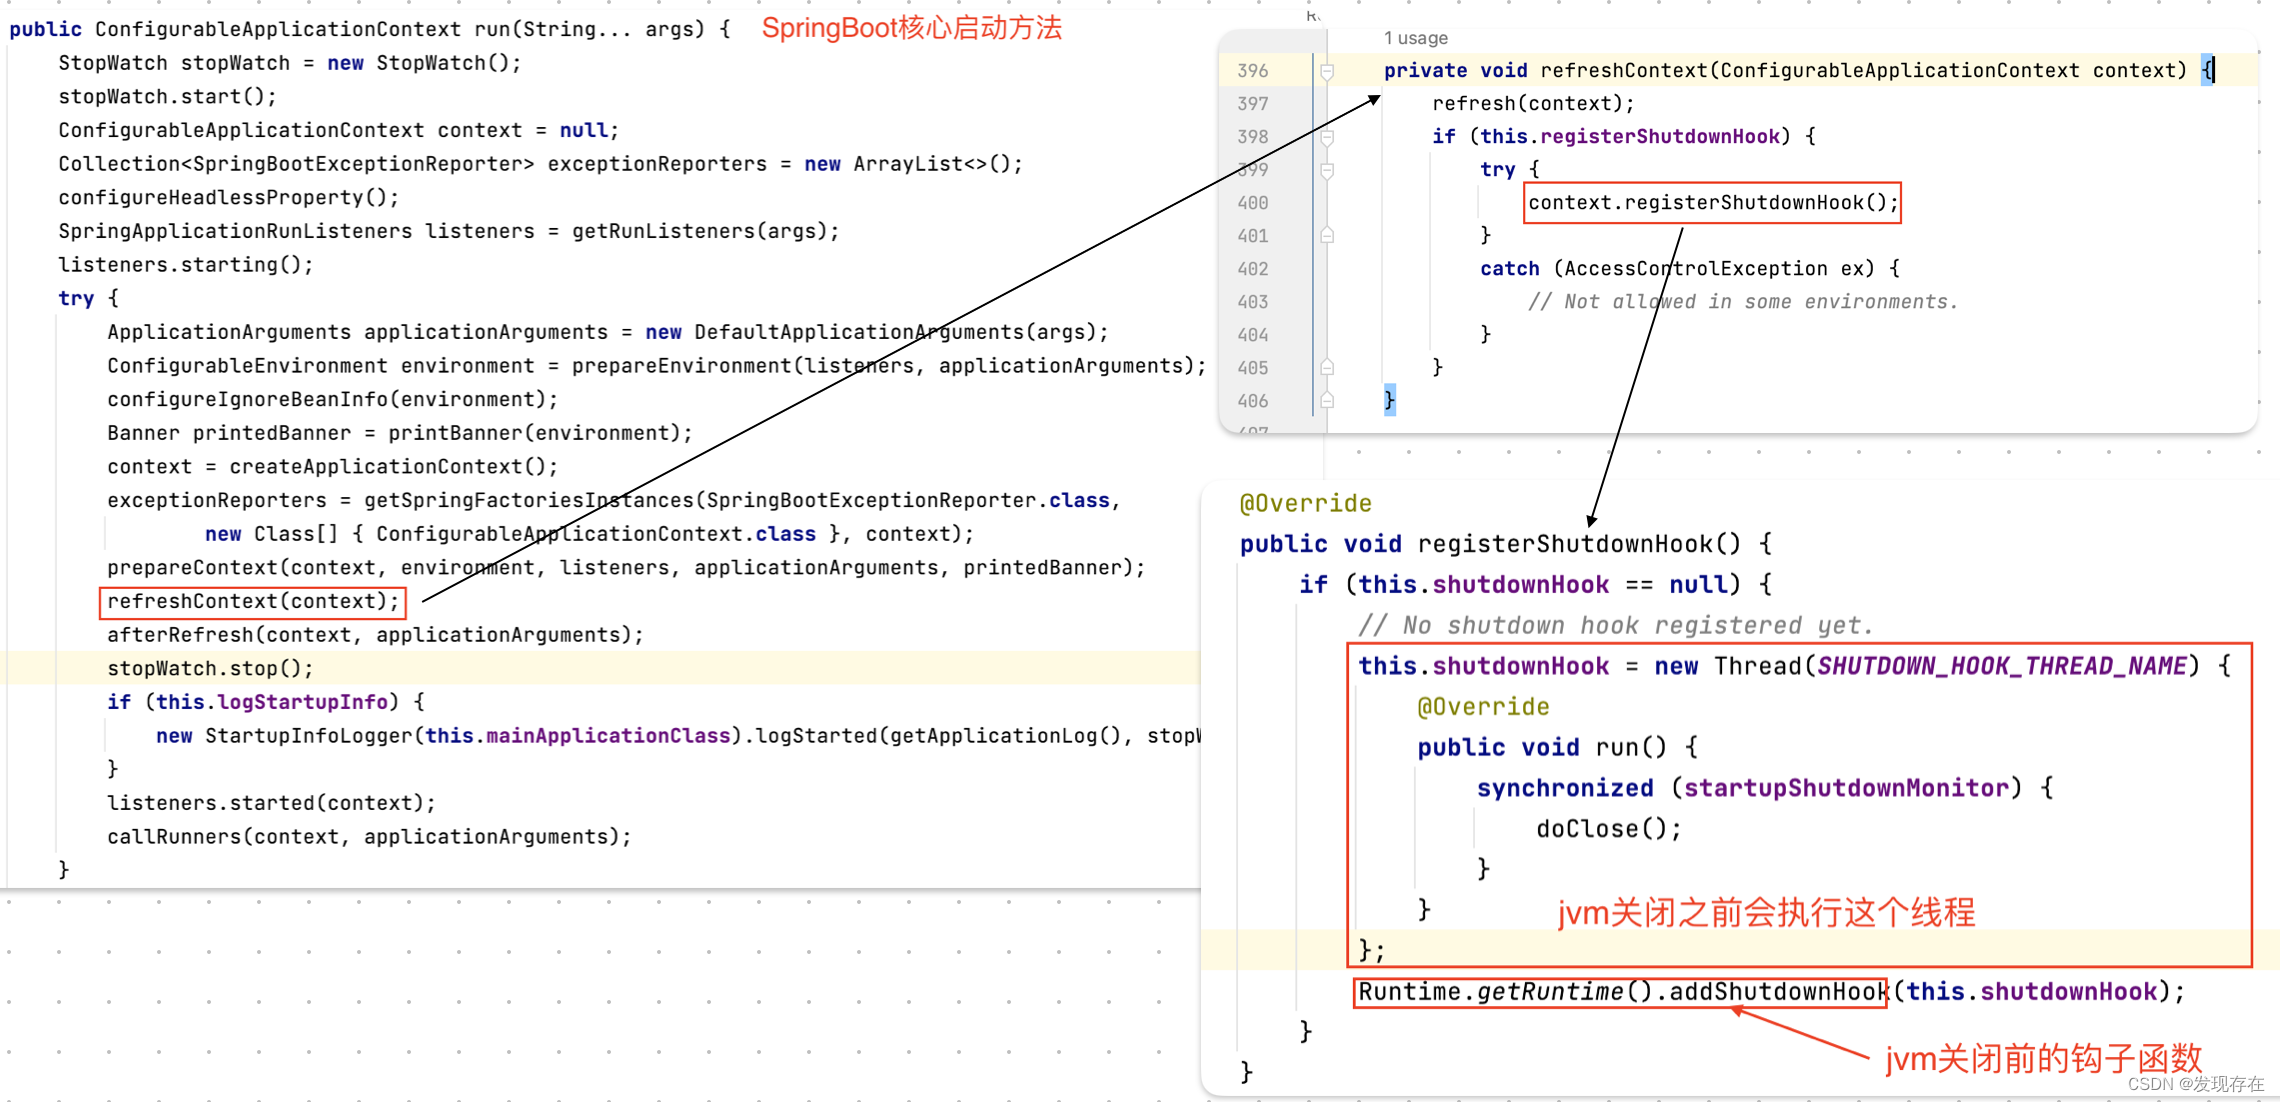Click 'Runtime.getRuntime().addShutdownHook' call
The height and width of the screenshot is (1102, 2280).
(x=1623, y=992)
